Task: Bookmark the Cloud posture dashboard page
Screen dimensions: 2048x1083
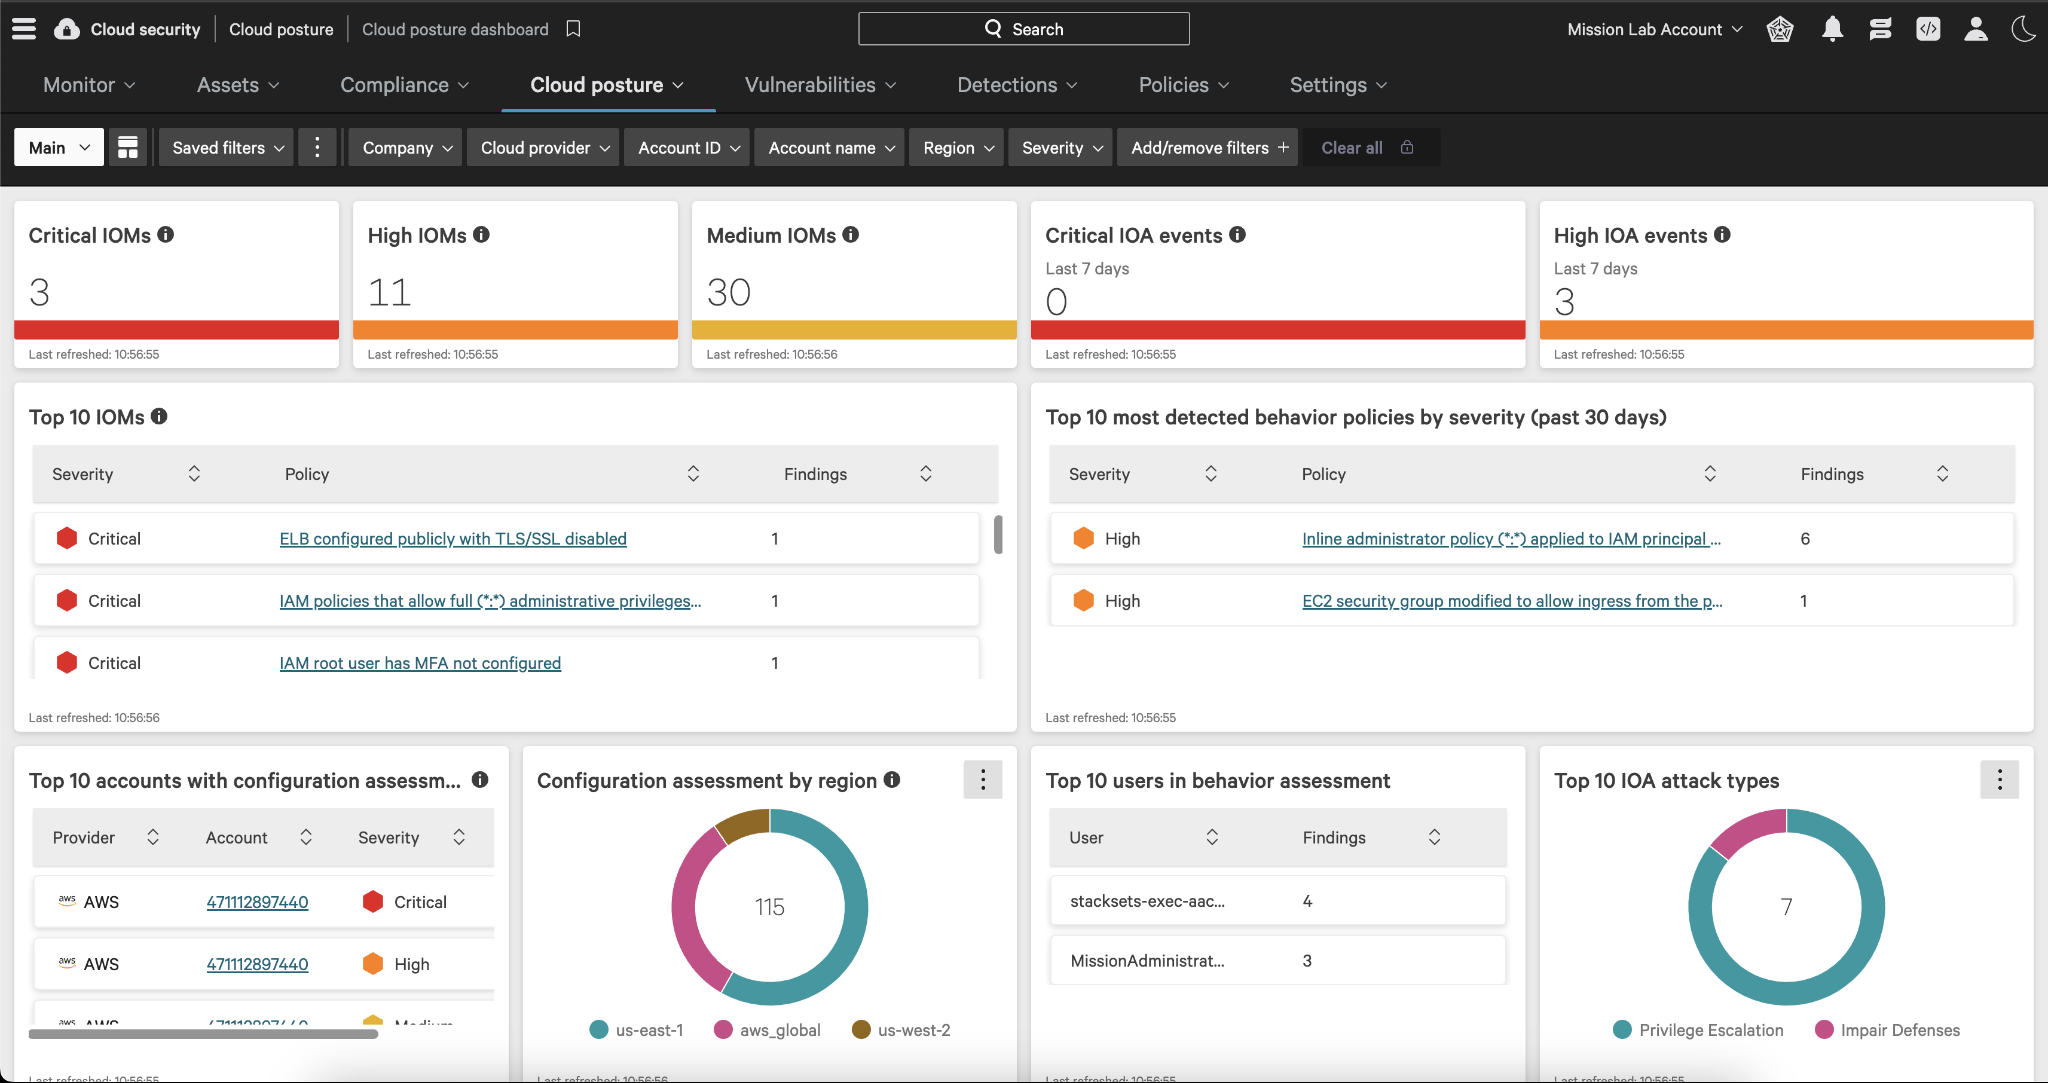Action: pyautogui.click(x=573, y=29)
